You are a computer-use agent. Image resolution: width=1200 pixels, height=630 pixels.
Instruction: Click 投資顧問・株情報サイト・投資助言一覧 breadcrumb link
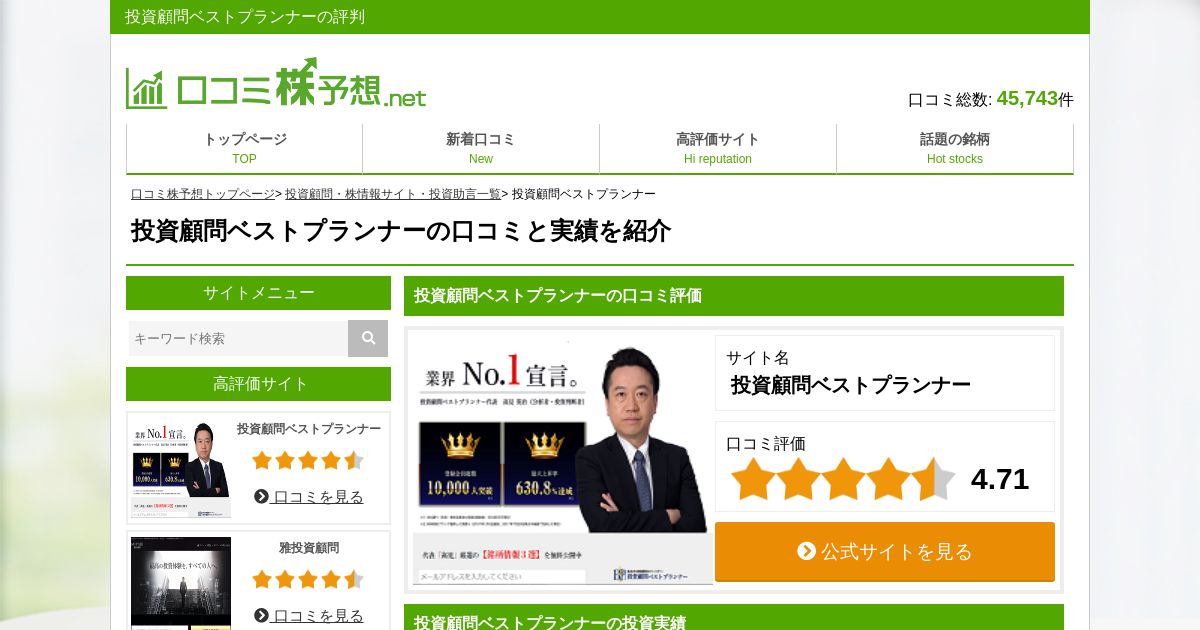393,194
